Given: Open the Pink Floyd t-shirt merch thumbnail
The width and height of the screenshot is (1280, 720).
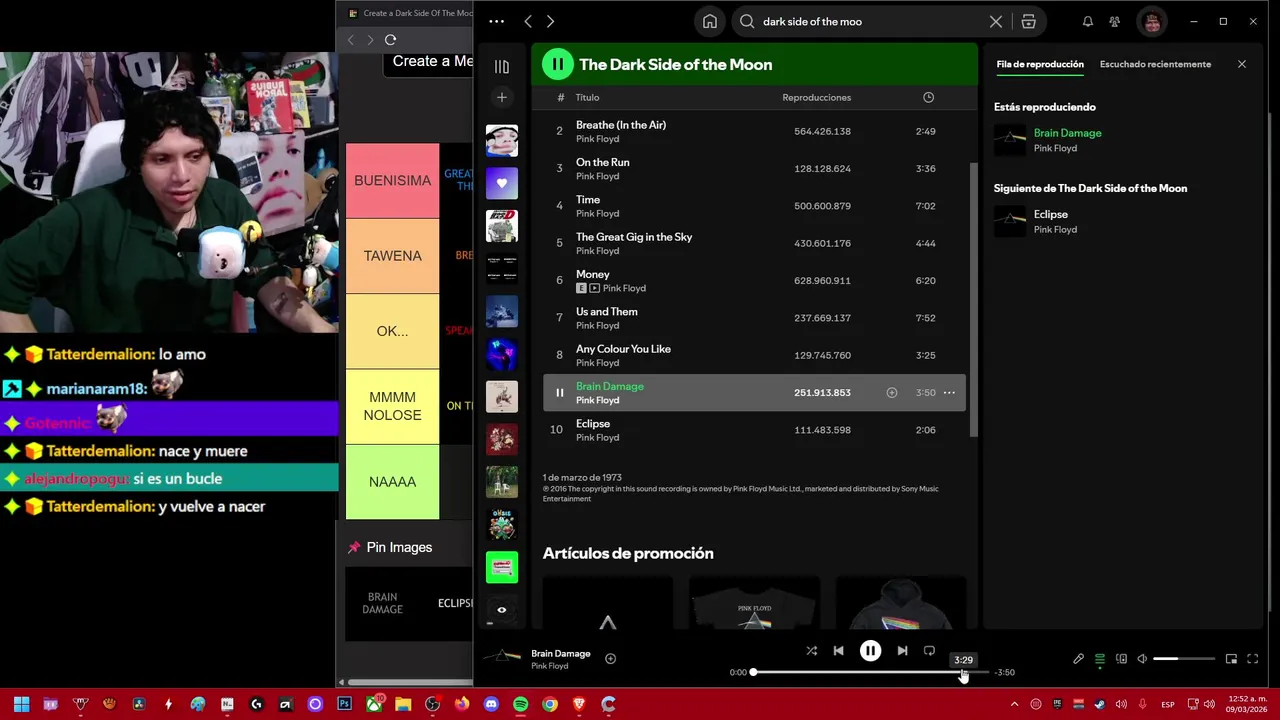Looking at the screenshot, I should (754, 603).
